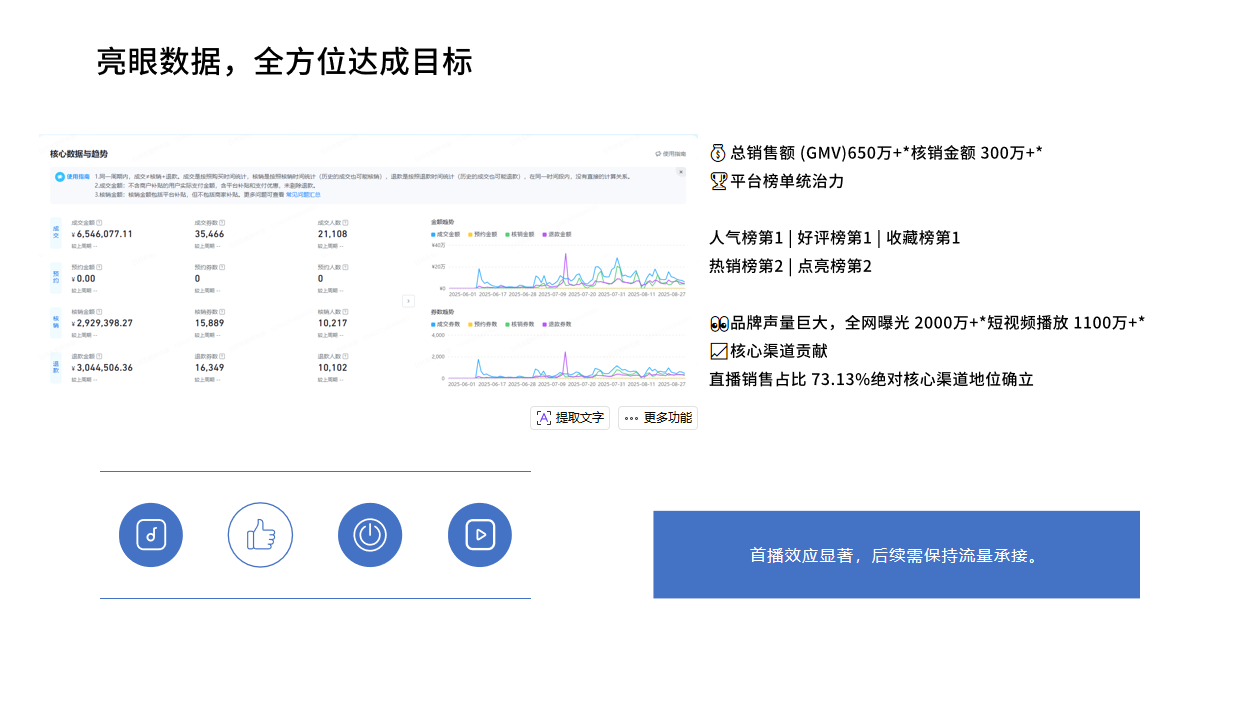Click the 退款人数 value 10,102
The width and height of the screenshot is (1257, 701).
click(333, 368)
